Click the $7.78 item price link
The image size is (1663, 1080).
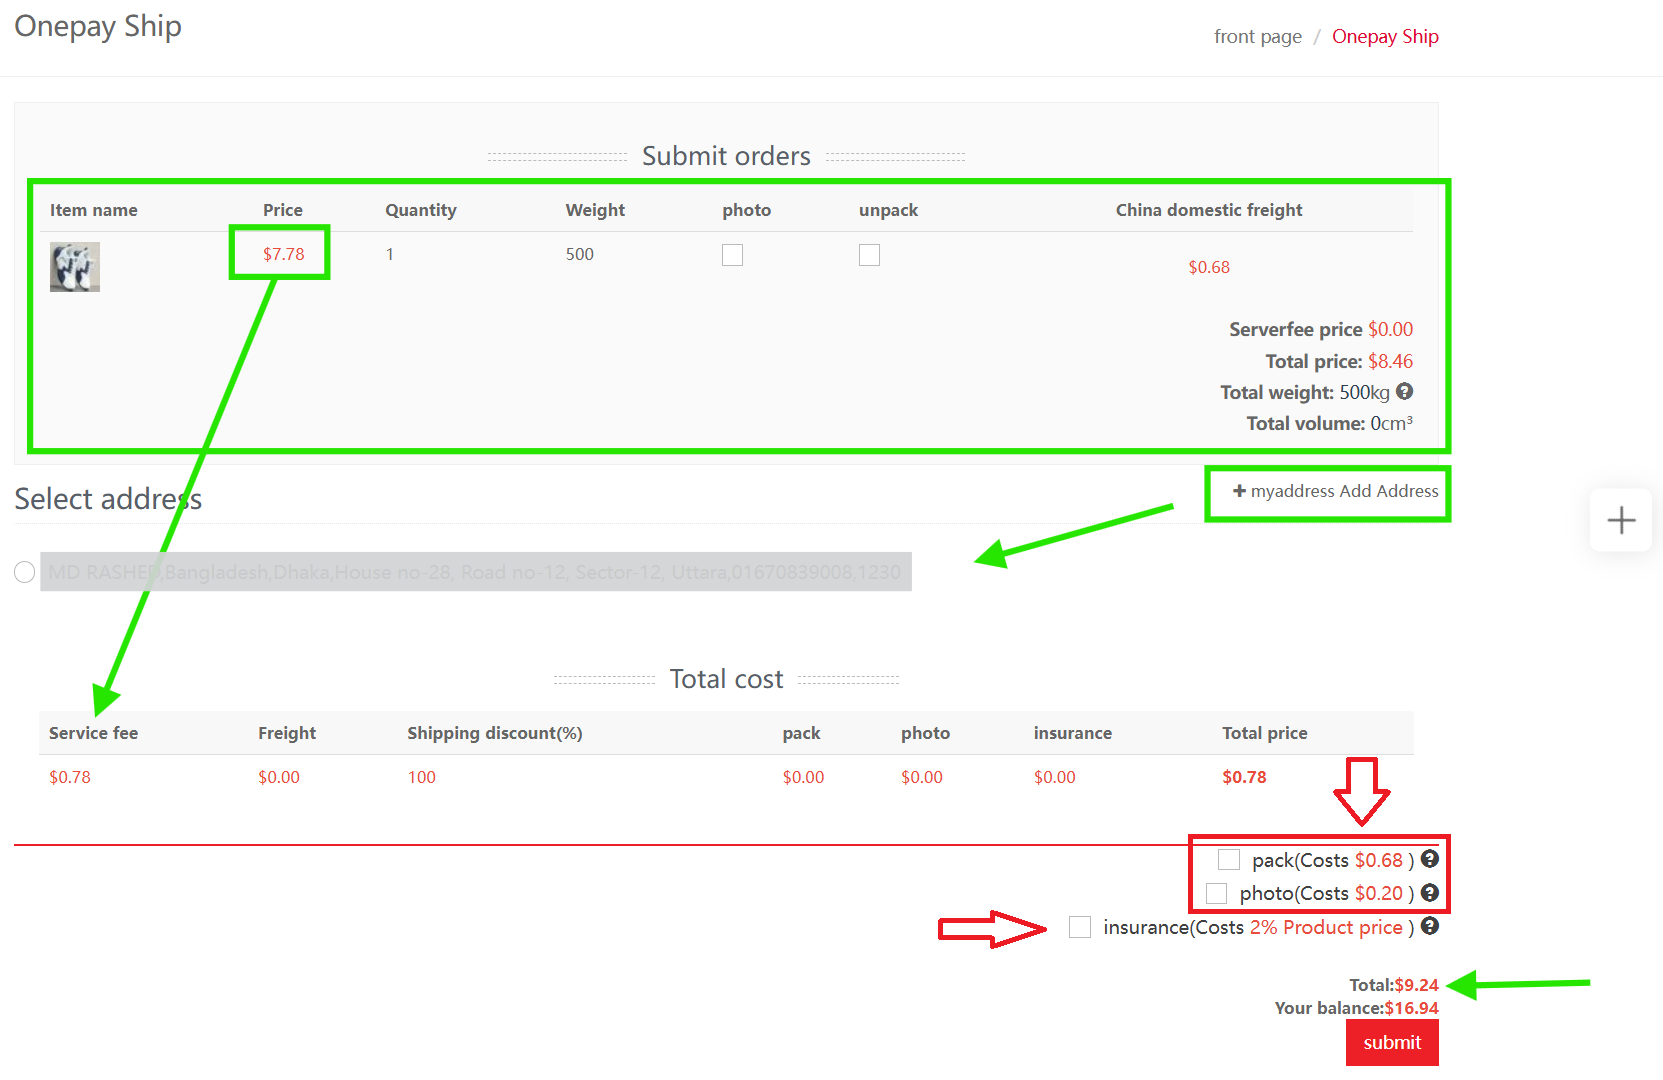tap(279, 254)
